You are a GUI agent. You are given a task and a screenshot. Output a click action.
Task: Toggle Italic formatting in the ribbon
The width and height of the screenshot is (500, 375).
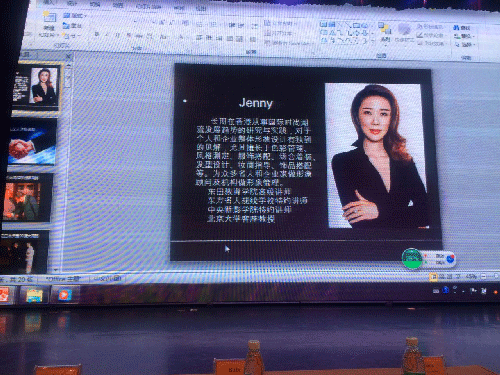tap(107, 34)
